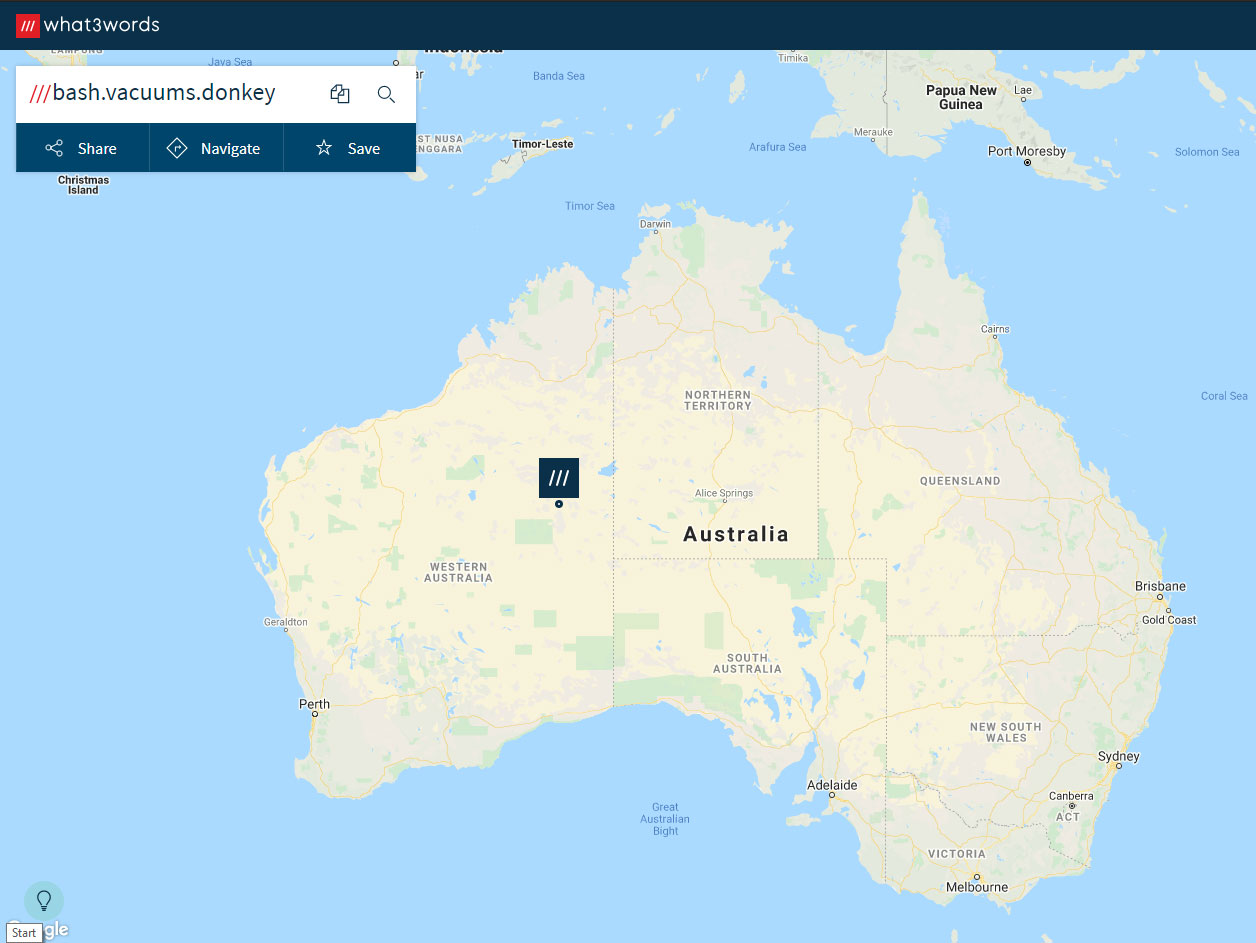Screen dimensions: 1256x943
Task: Click the share icon
Action: pos(54,148)
